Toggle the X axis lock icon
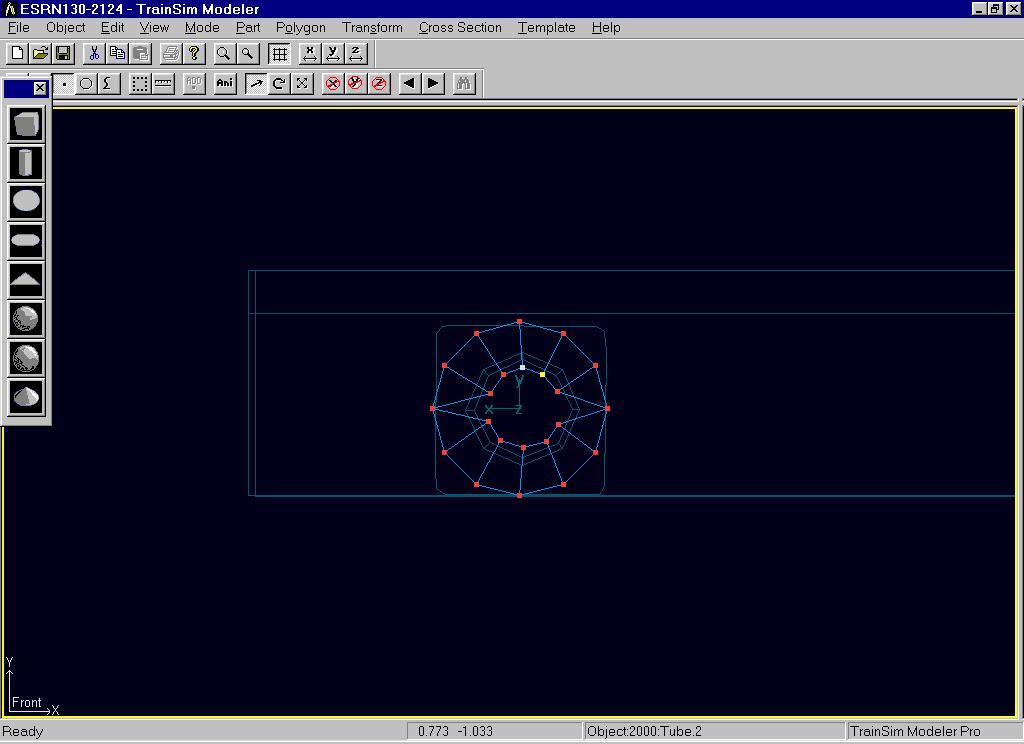The image size is (1024, 744). click(332, 83)
